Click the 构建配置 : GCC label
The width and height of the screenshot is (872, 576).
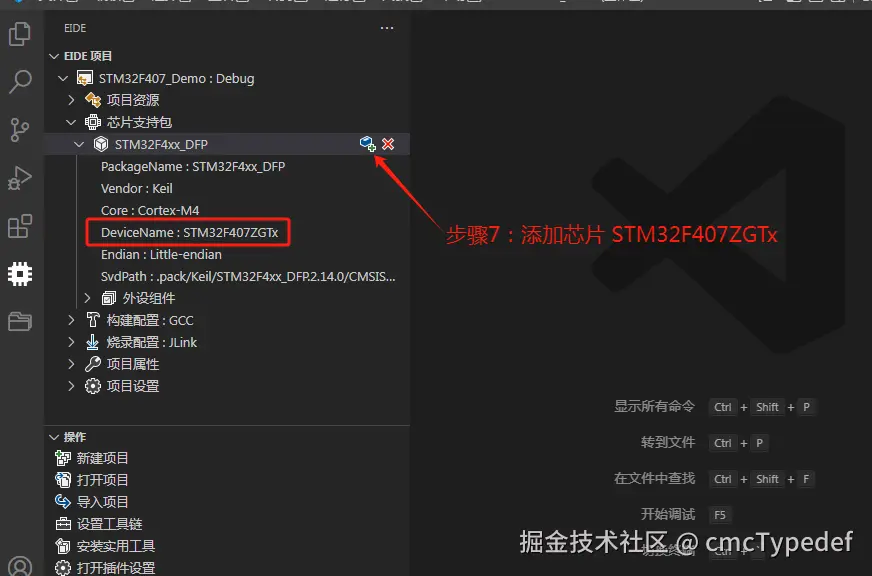150,320
